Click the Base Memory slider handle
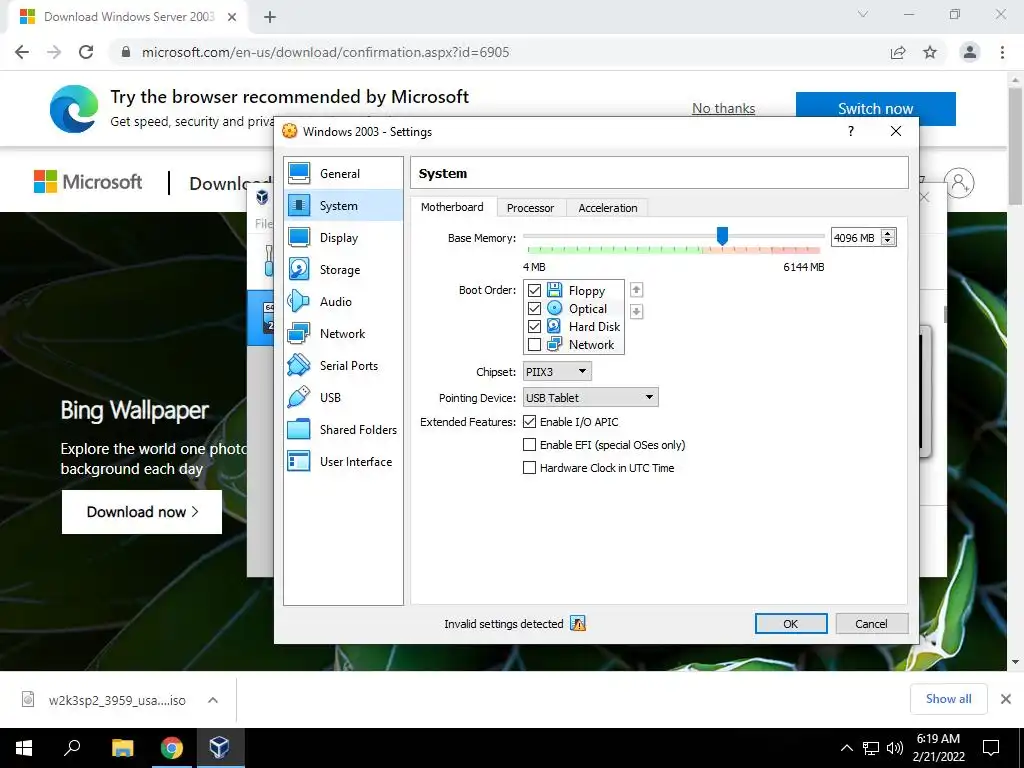Screen dimensions: 1024x768 pyautogui.click(x=722, y=236)
